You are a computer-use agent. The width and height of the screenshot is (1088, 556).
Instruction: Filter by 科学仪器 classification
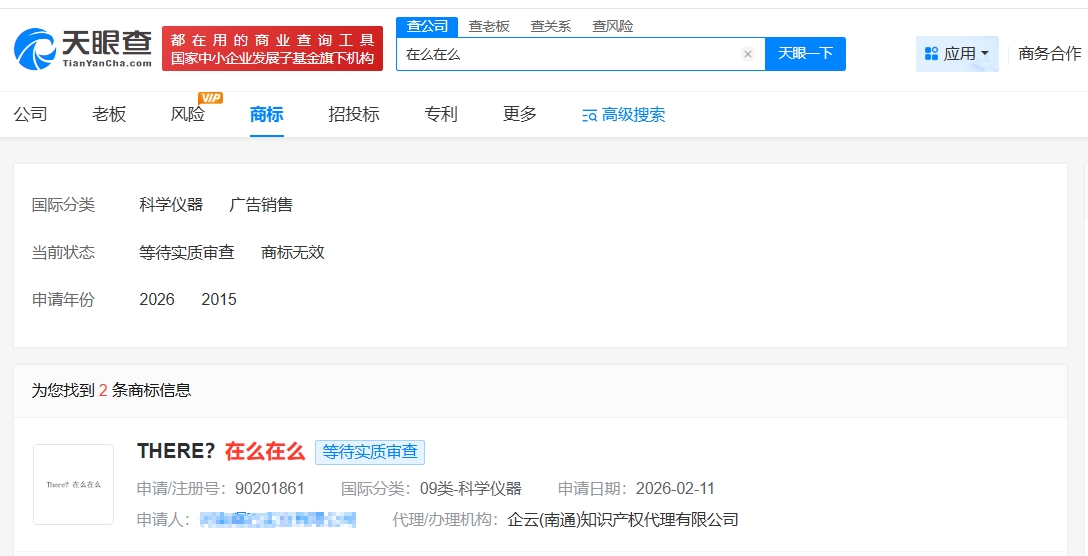[171, 205]
